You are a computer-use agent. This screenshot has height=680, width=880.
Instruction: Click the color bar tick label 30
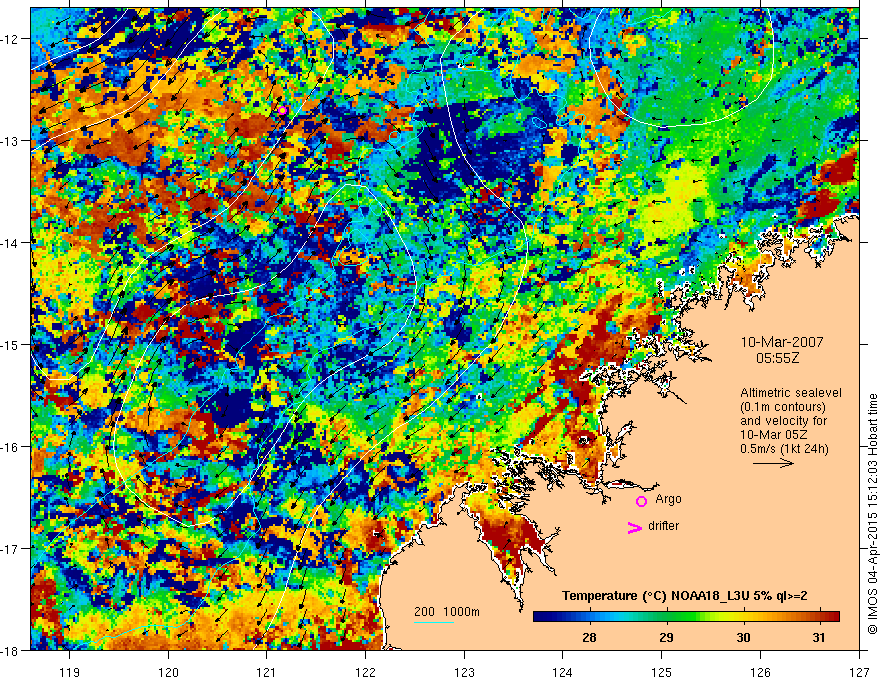pyautogui.click(x=743, y=637)
